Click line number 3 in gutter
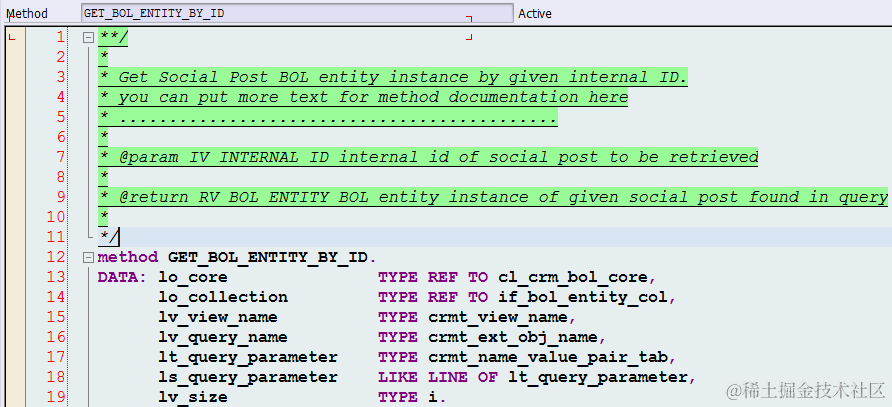This screenshot has height=407, width=892. tap(61, 77)
